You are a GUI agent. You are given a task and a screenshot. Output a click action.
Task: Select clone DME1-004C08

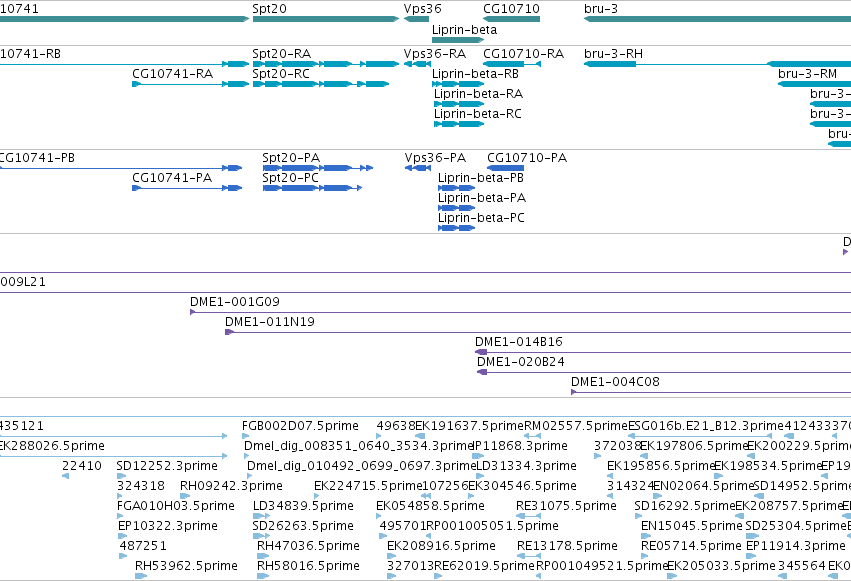tap(711, 393)
